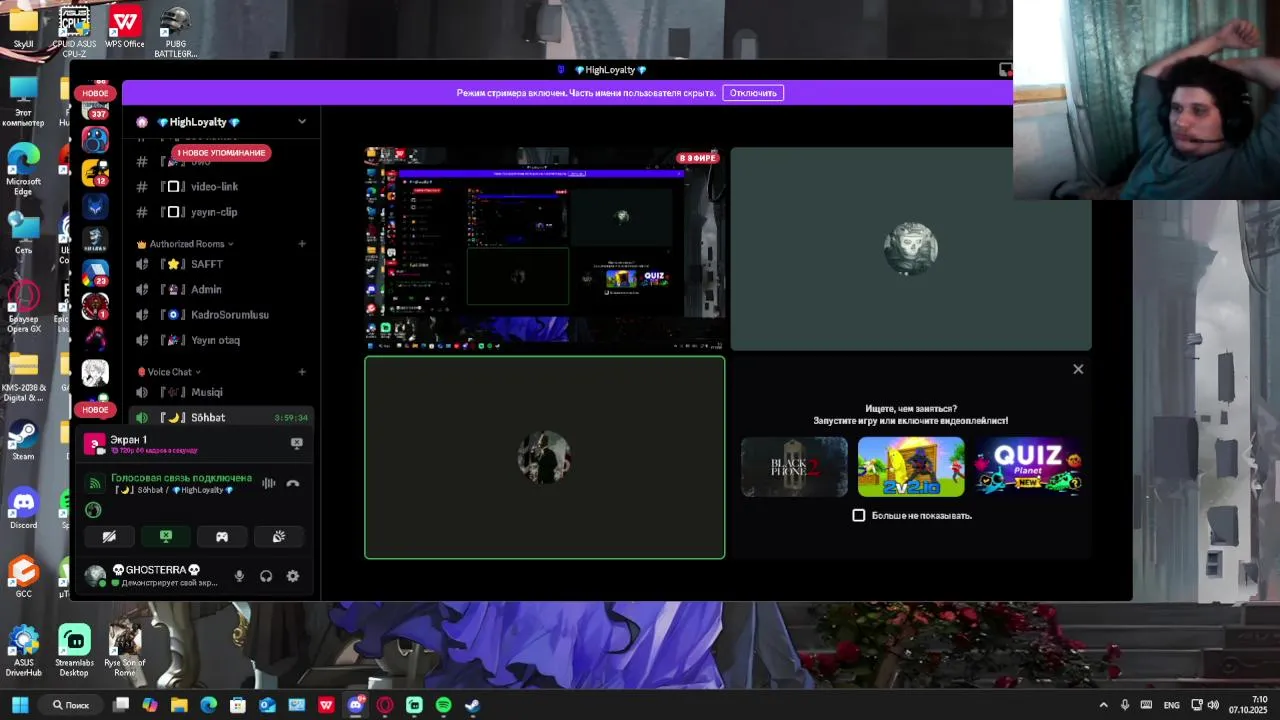
Task: Click the upper НОВОЕ unread indicator
Action: pos(95,94)
